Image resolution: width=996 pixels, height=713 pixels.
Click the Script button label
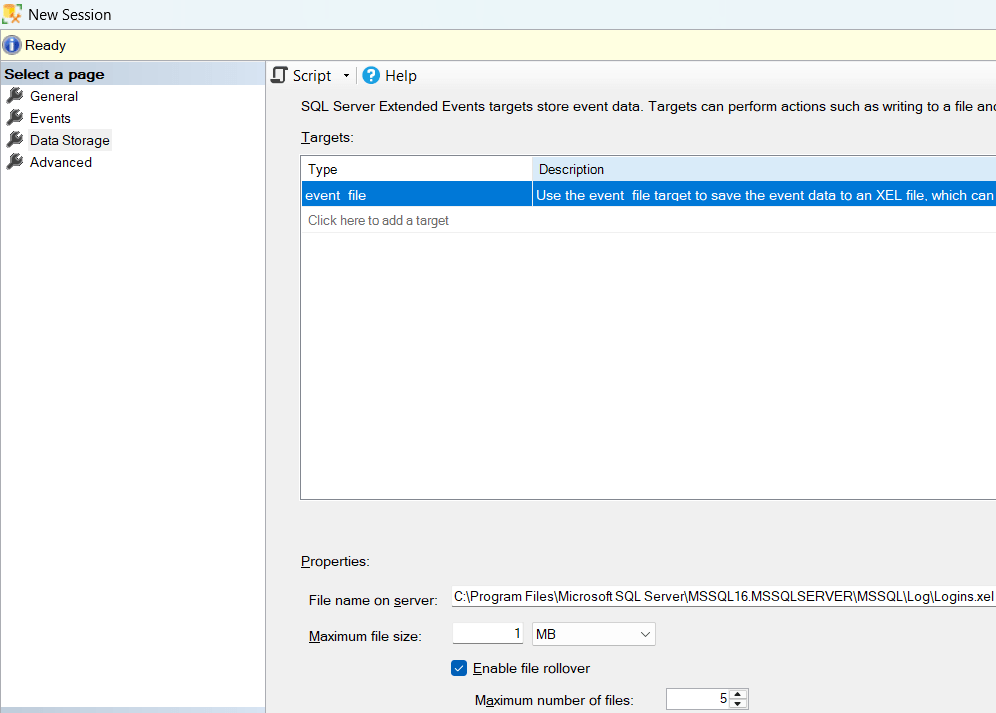click(x=312, y=76)
